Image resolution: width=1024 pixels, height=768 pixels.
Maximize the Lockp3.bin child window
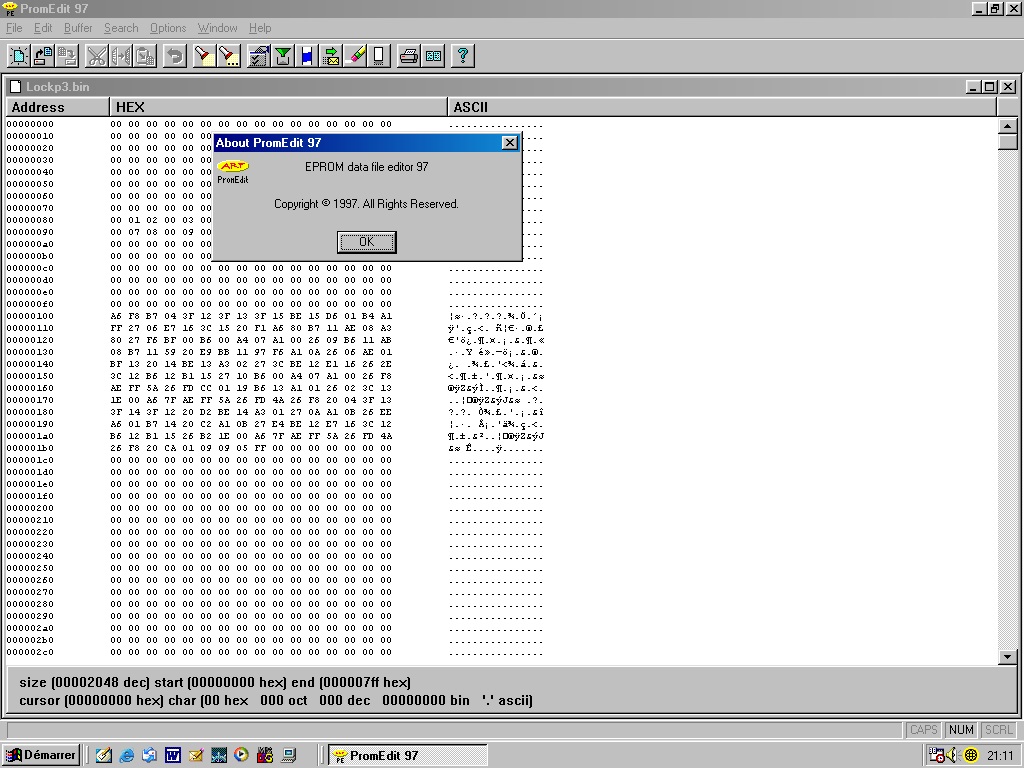[990, 87]
